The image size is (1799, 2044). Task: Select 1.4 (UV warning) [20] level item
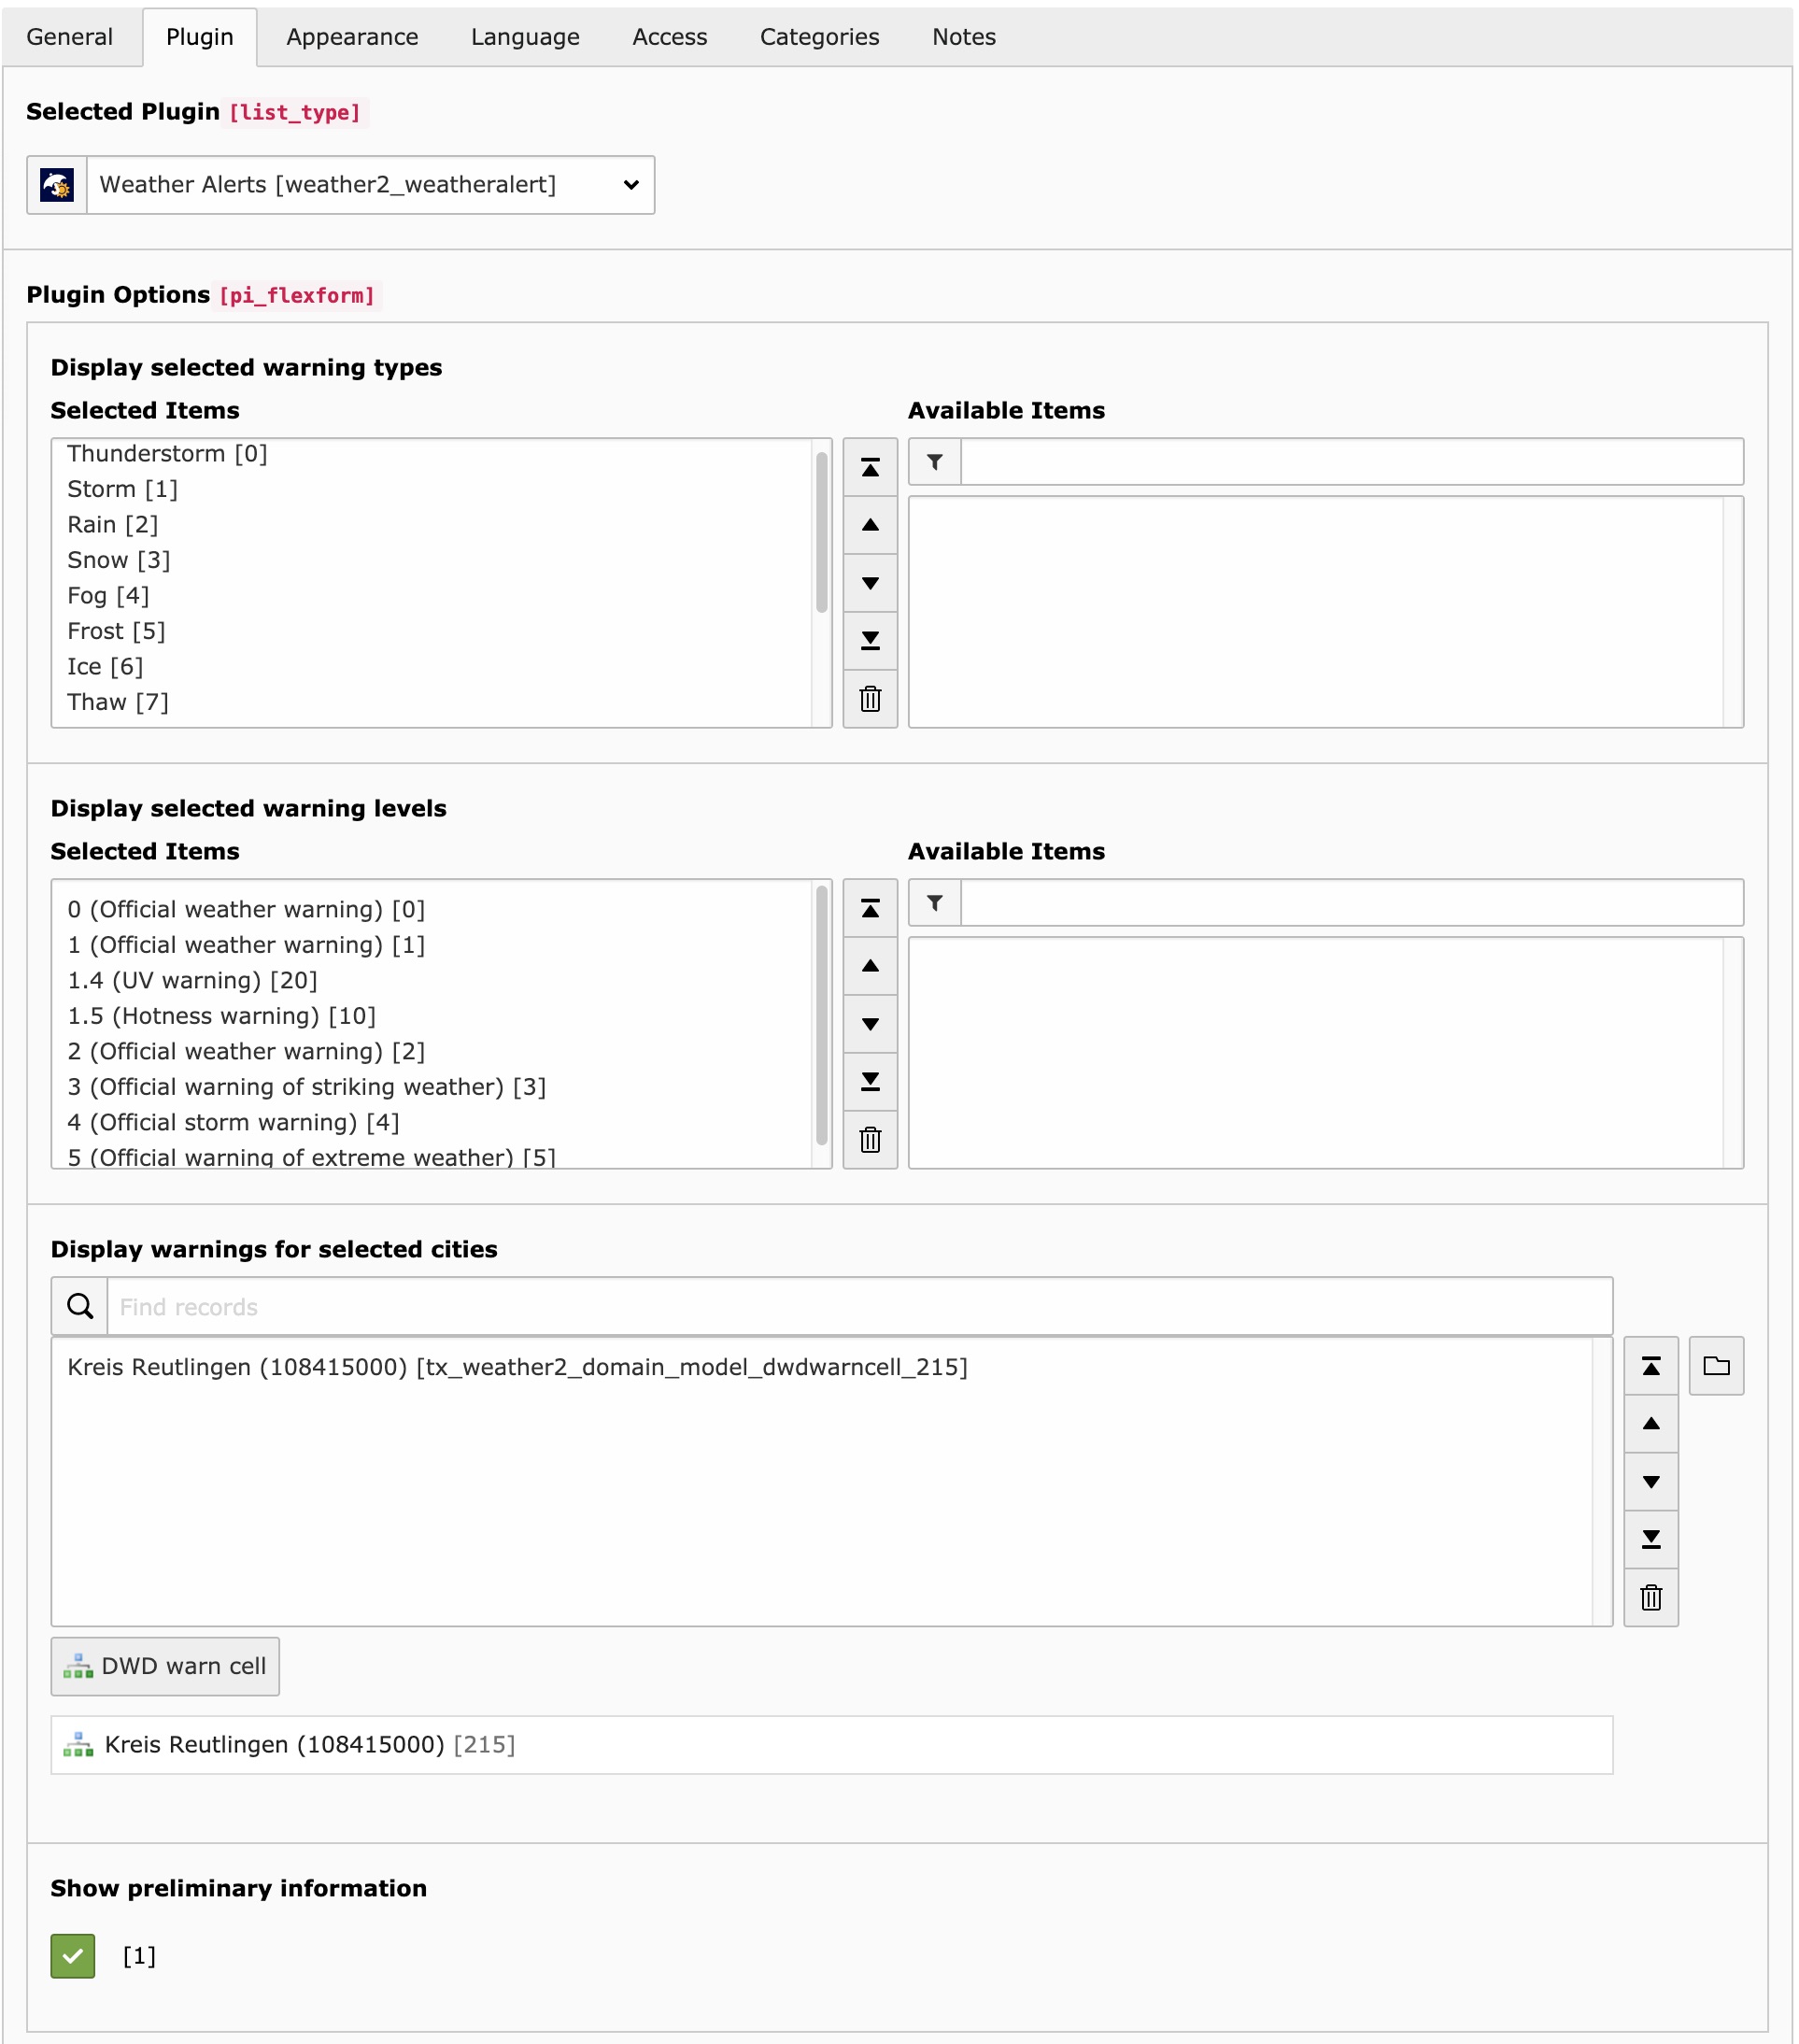192,981
